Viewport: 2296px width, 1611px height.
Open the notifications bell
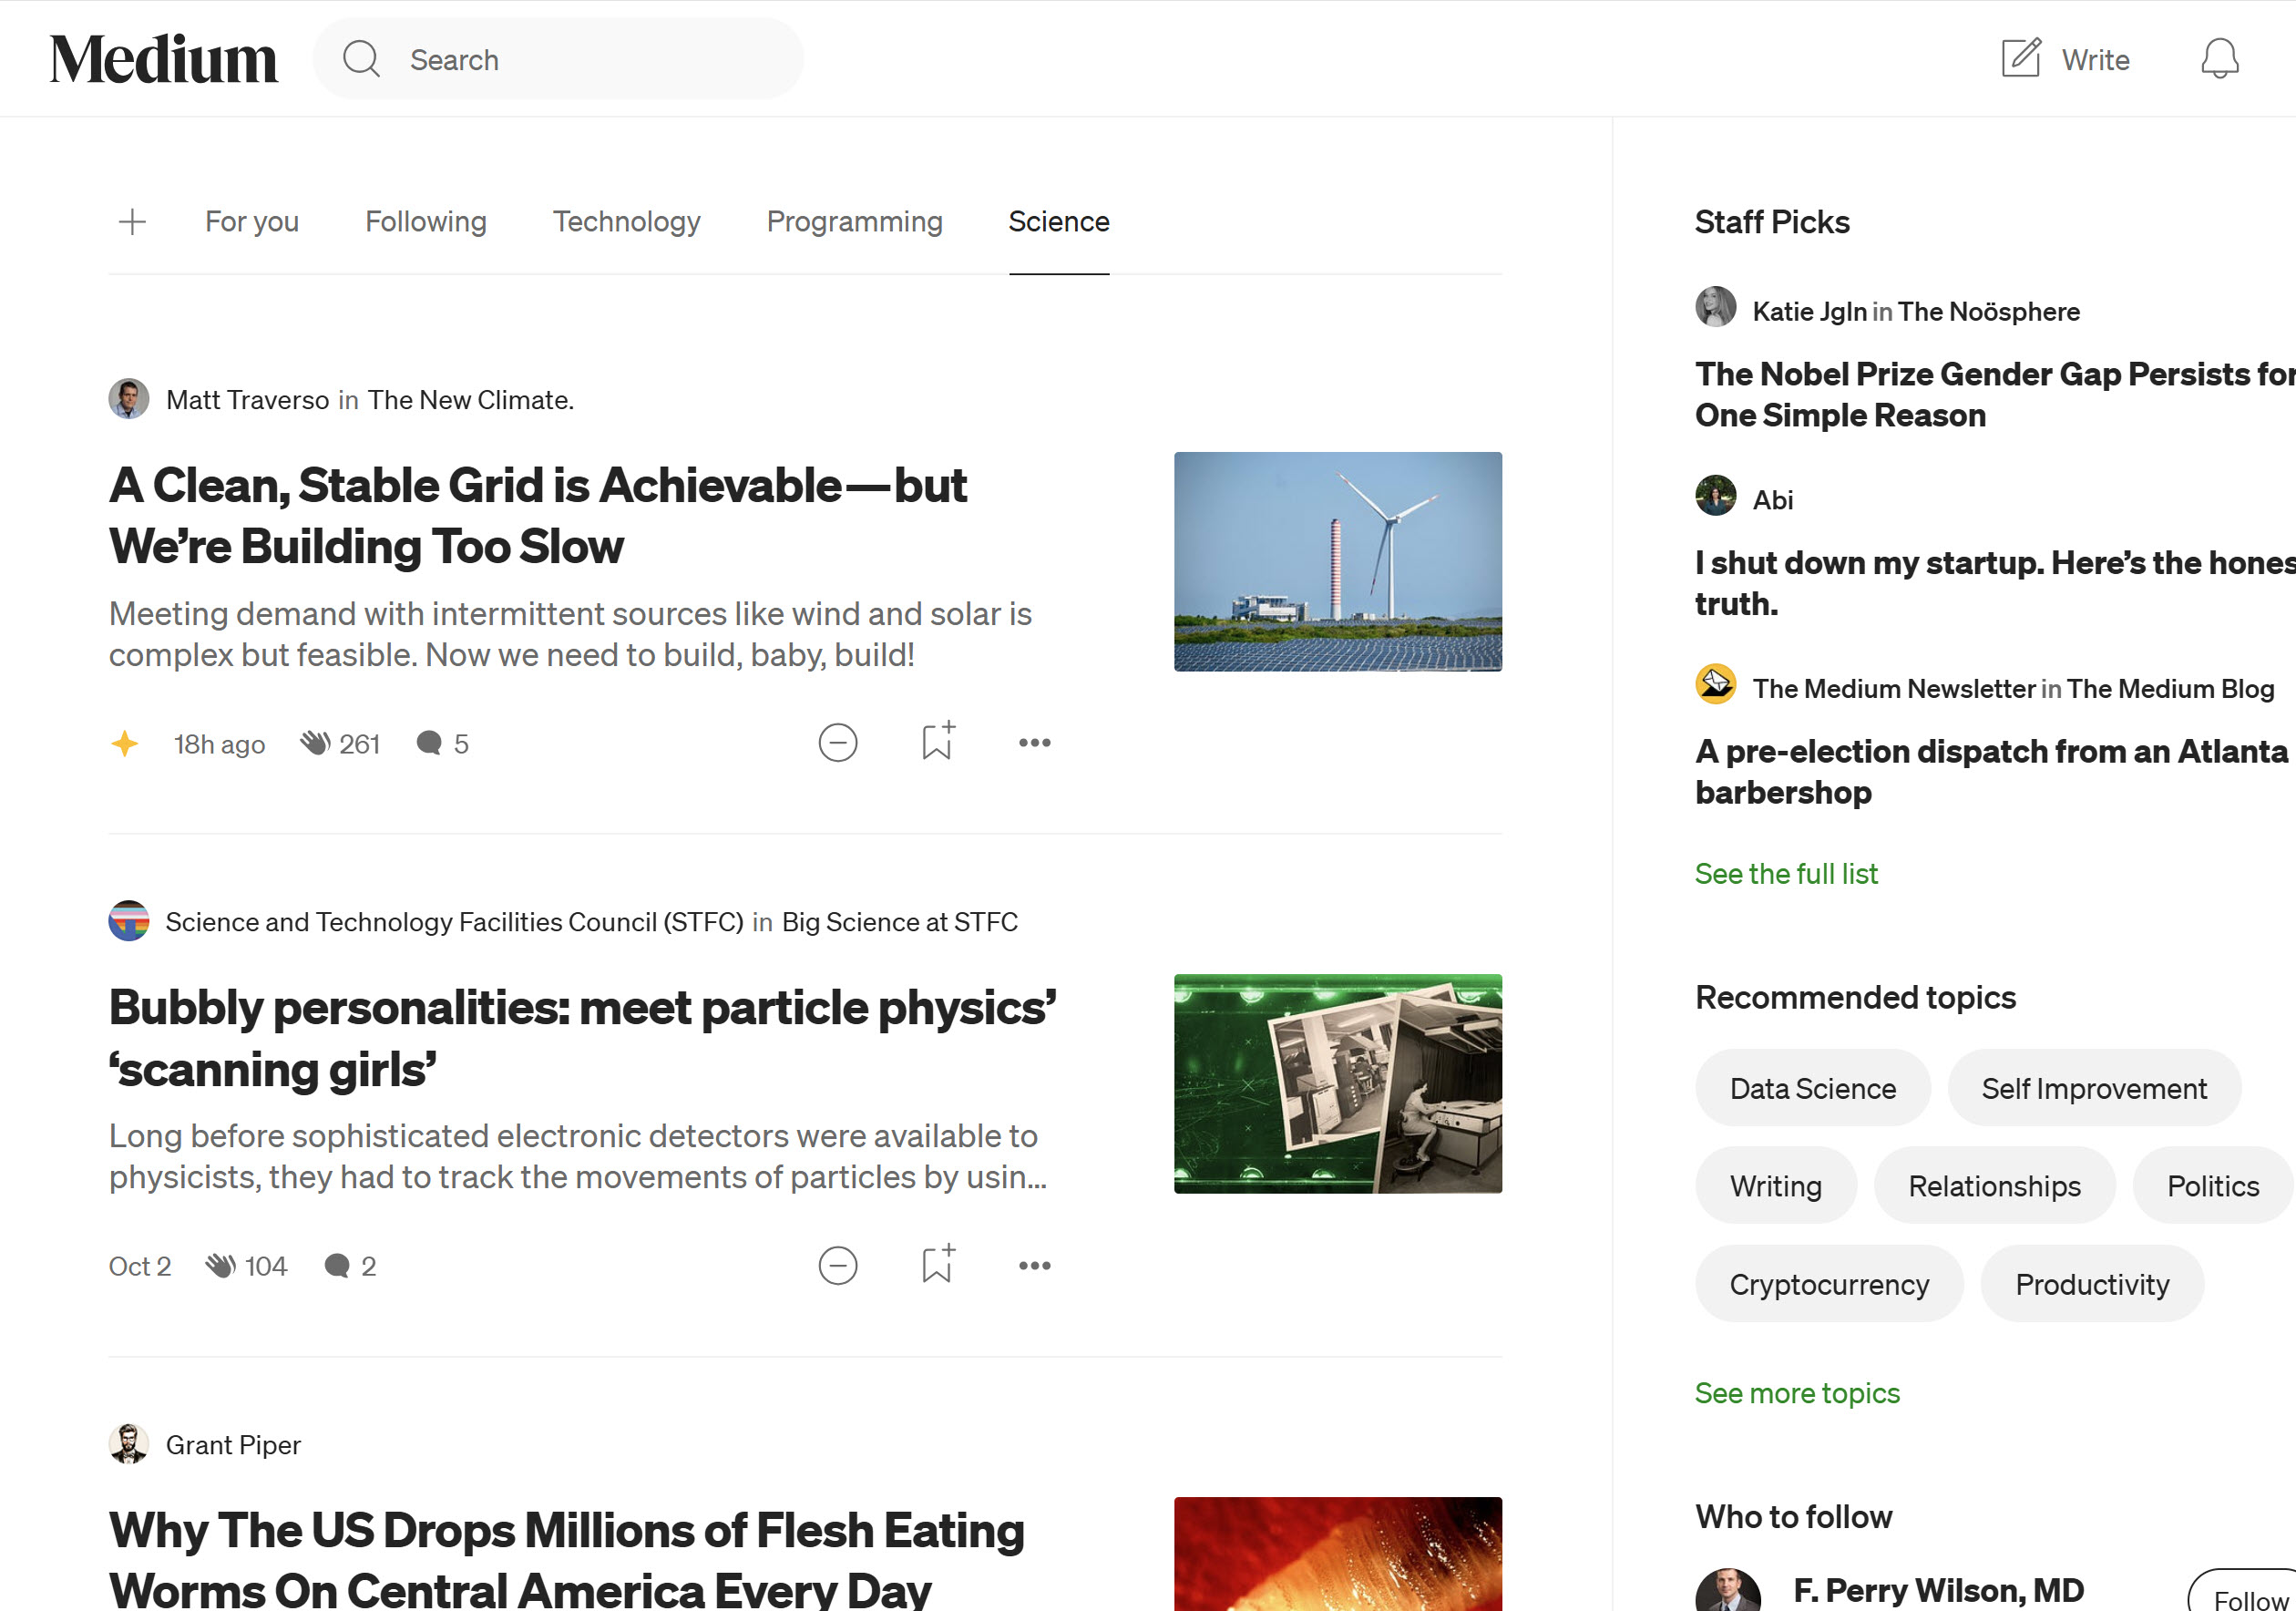(2218, 59)
